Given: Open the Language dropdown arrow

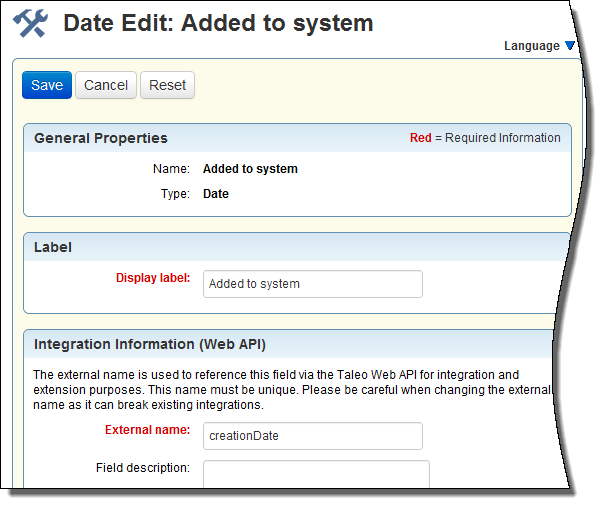Looking at the screenshot, I should [x=570, y=46].
